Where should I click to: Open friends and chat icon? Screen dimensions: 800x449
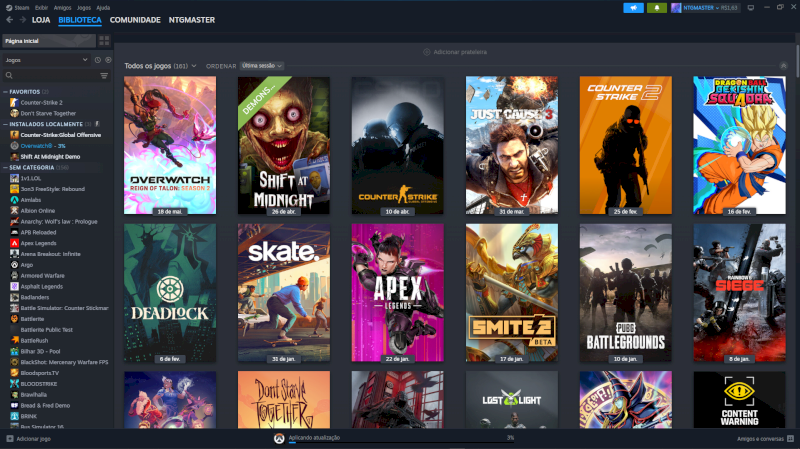790,438
